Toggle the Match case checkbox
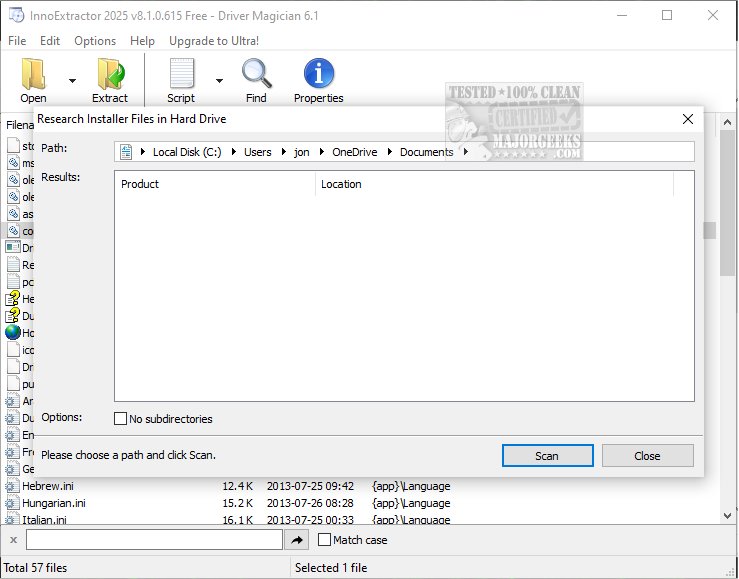Image resolution: width=739 pixels, height=579 pixels. coord(324,540)
